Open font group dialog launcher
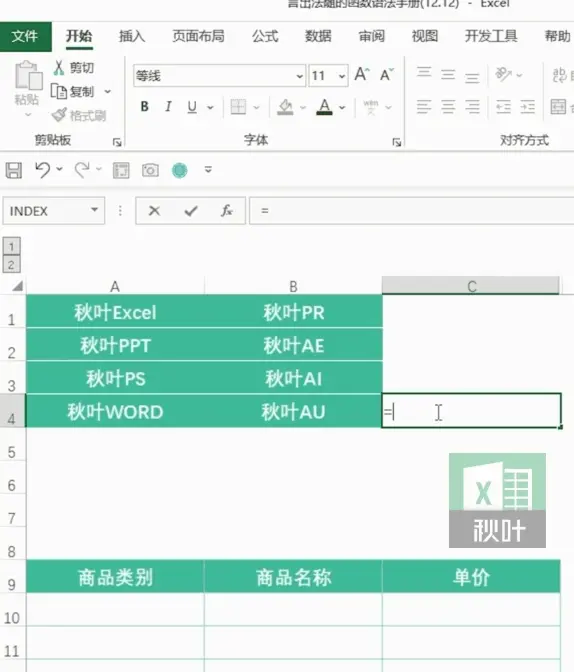The width and height of the screenshot is (574, 672). (x=397, y=142)
